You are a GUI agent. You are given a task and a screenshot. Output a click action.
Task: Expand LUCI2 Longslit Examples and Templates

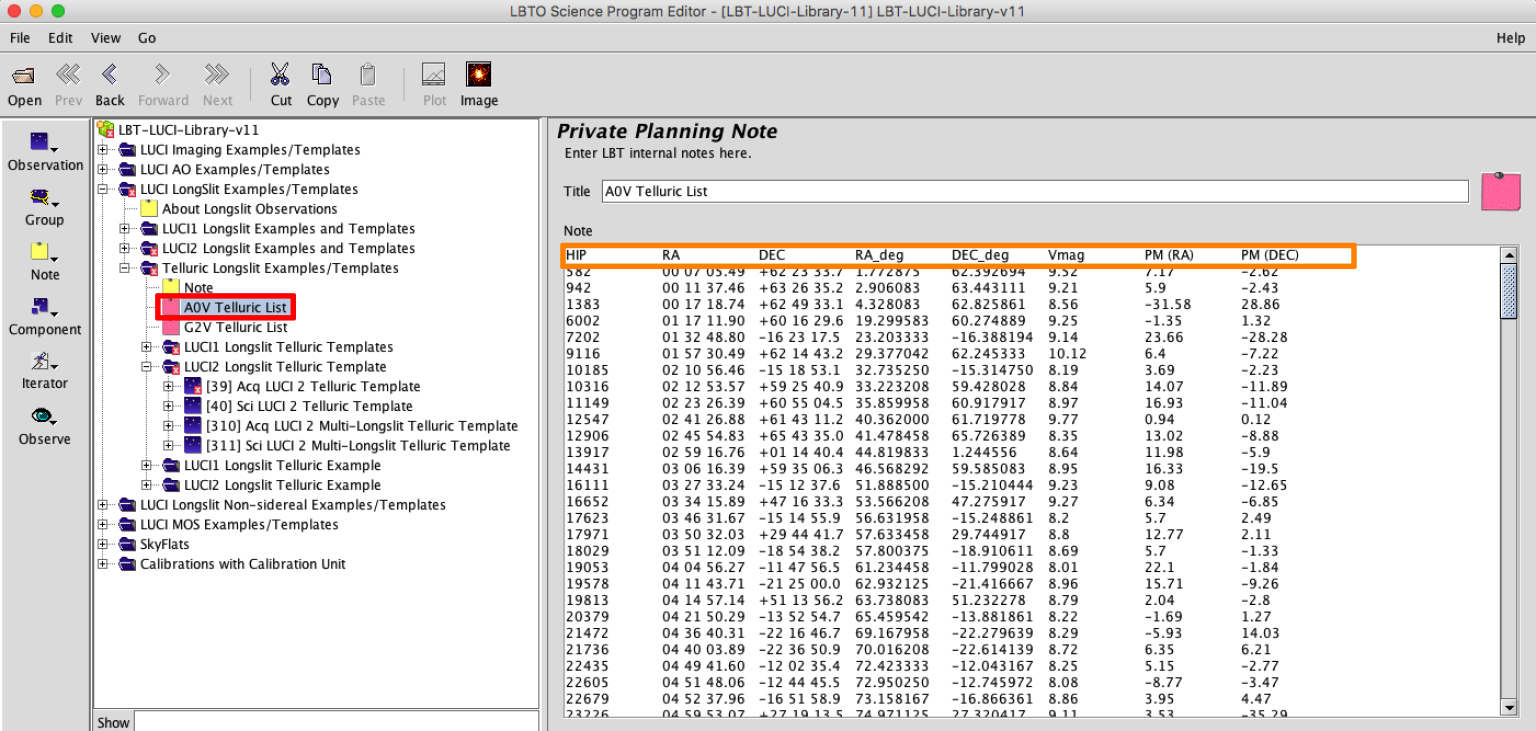[125, 249]
